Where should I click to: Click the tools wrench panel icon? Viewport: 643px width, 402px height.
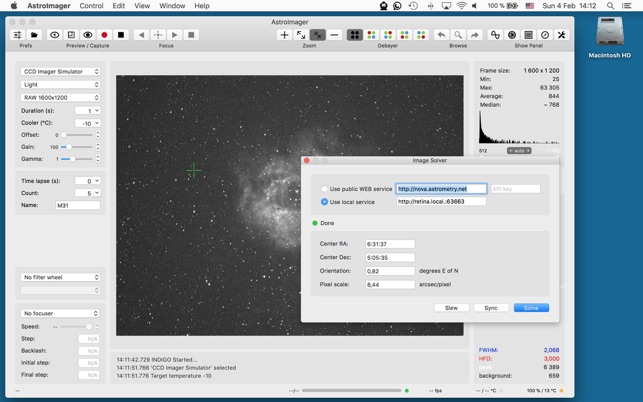[x=561, y=35]
